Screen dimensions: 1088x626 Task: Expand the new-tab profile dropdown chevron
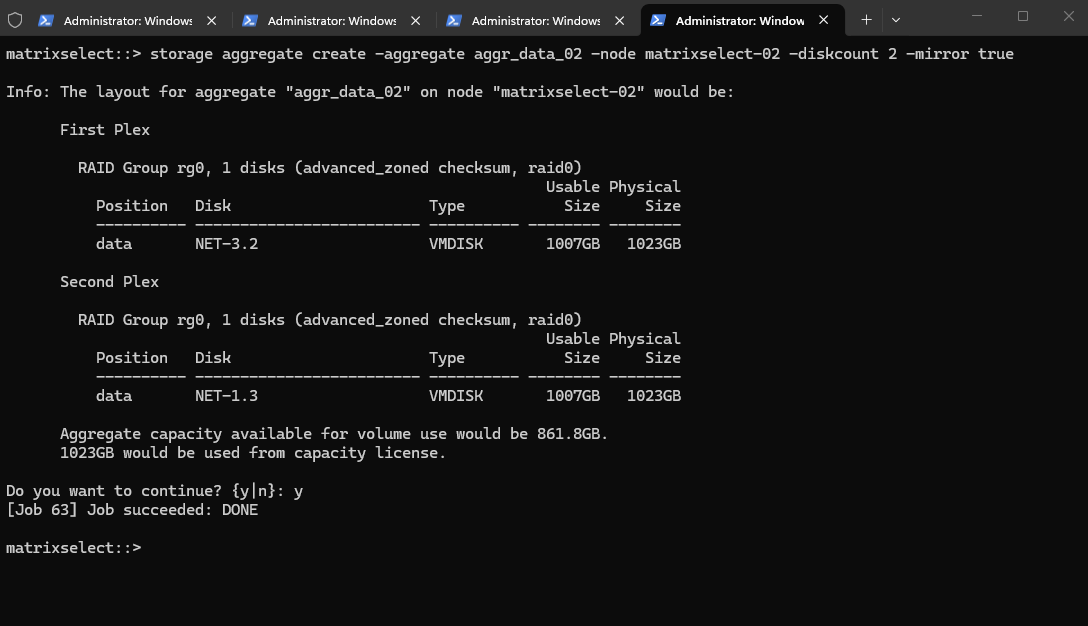895,20
